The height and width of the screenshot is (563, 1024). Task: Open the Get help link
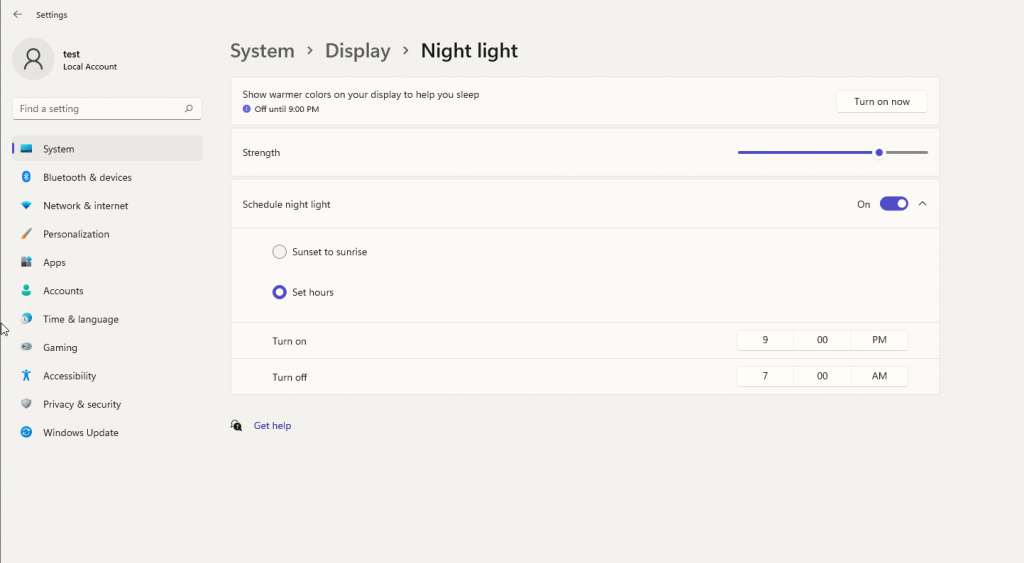(x=272, y=425)
